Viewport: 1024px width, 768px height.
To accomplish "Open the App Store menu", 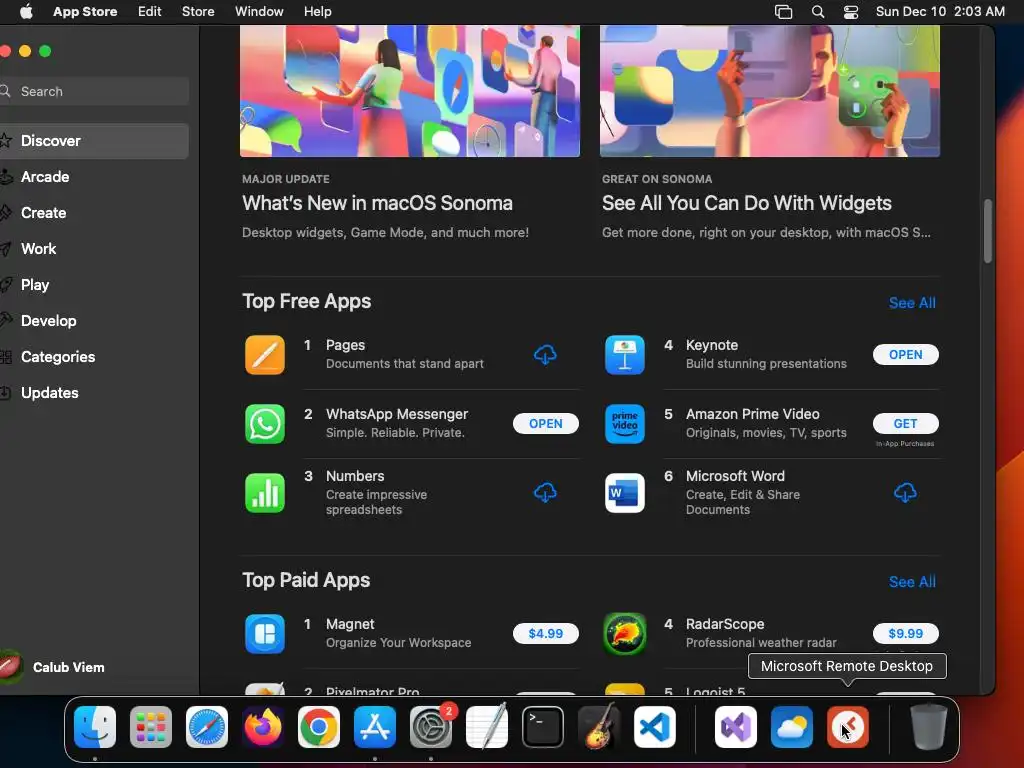I will (x=85, y=12).
